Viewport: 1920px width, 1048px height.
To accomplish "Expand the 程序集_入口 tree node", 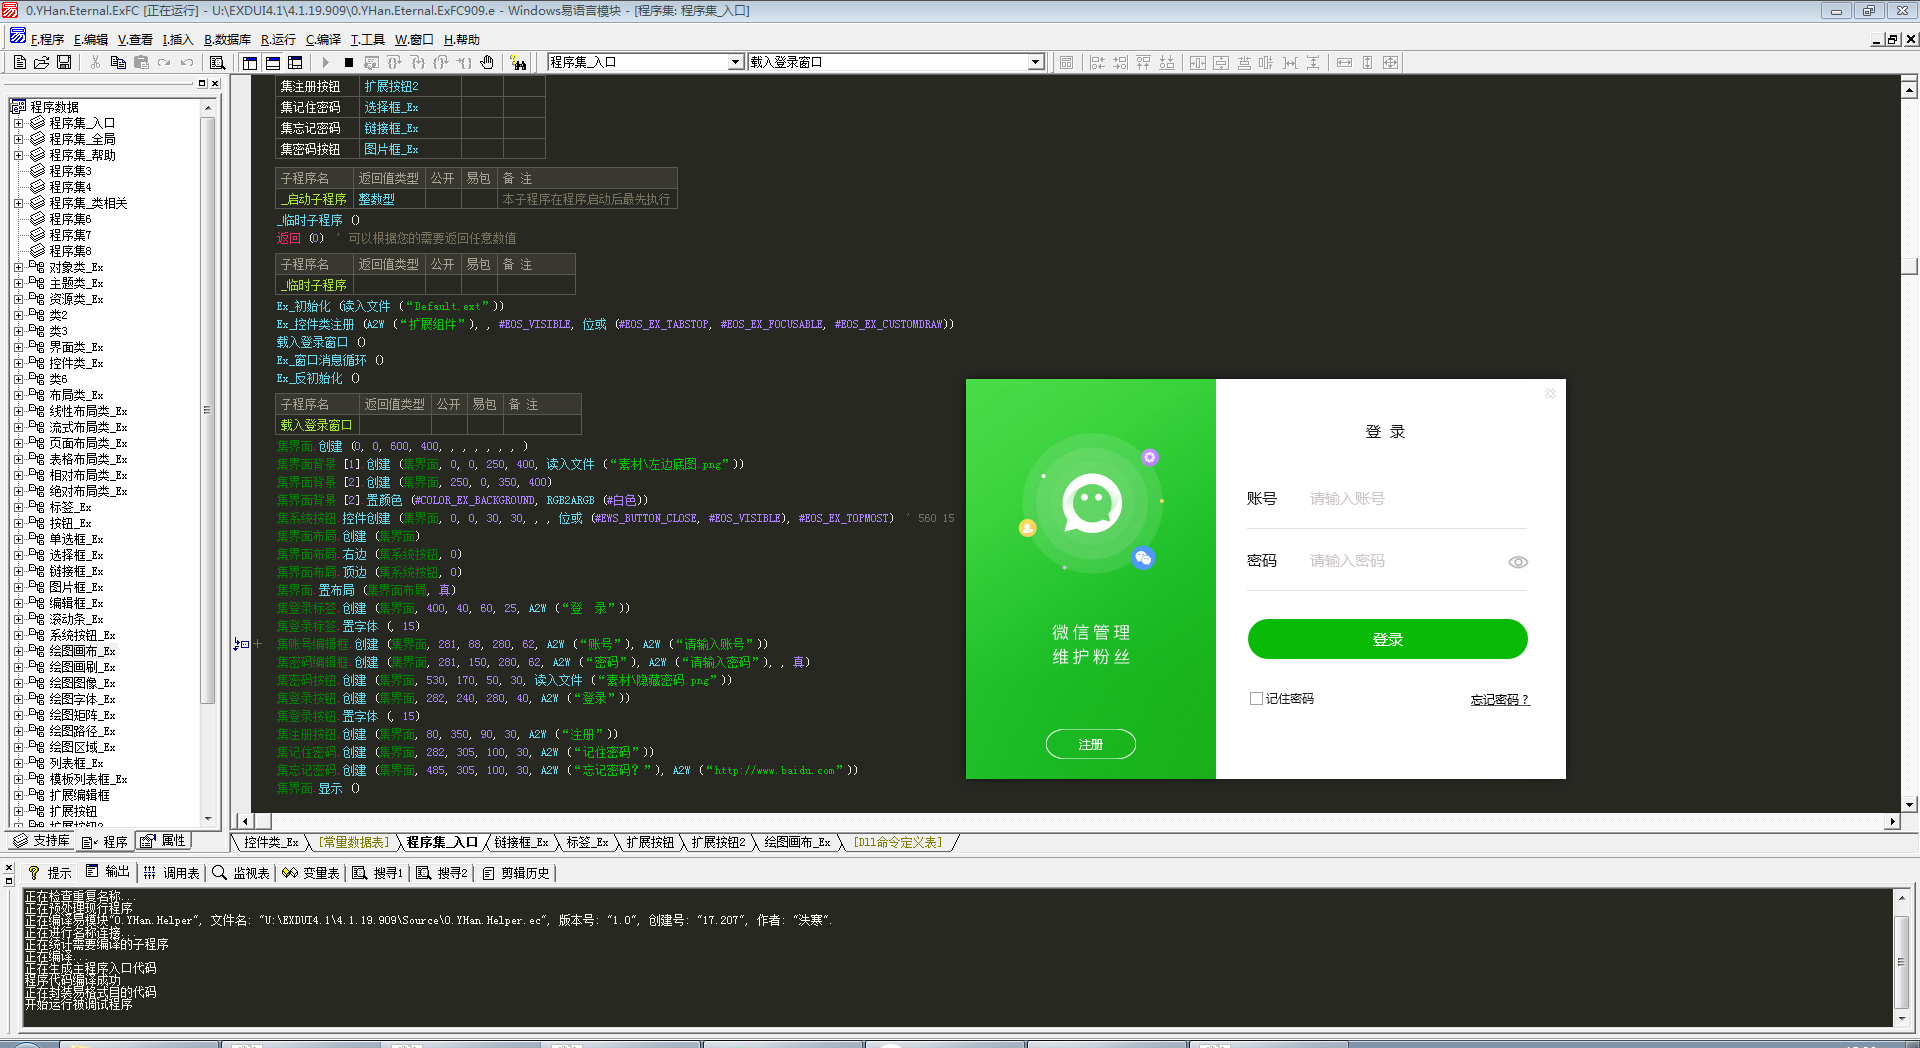I will [x=18, y=123].
